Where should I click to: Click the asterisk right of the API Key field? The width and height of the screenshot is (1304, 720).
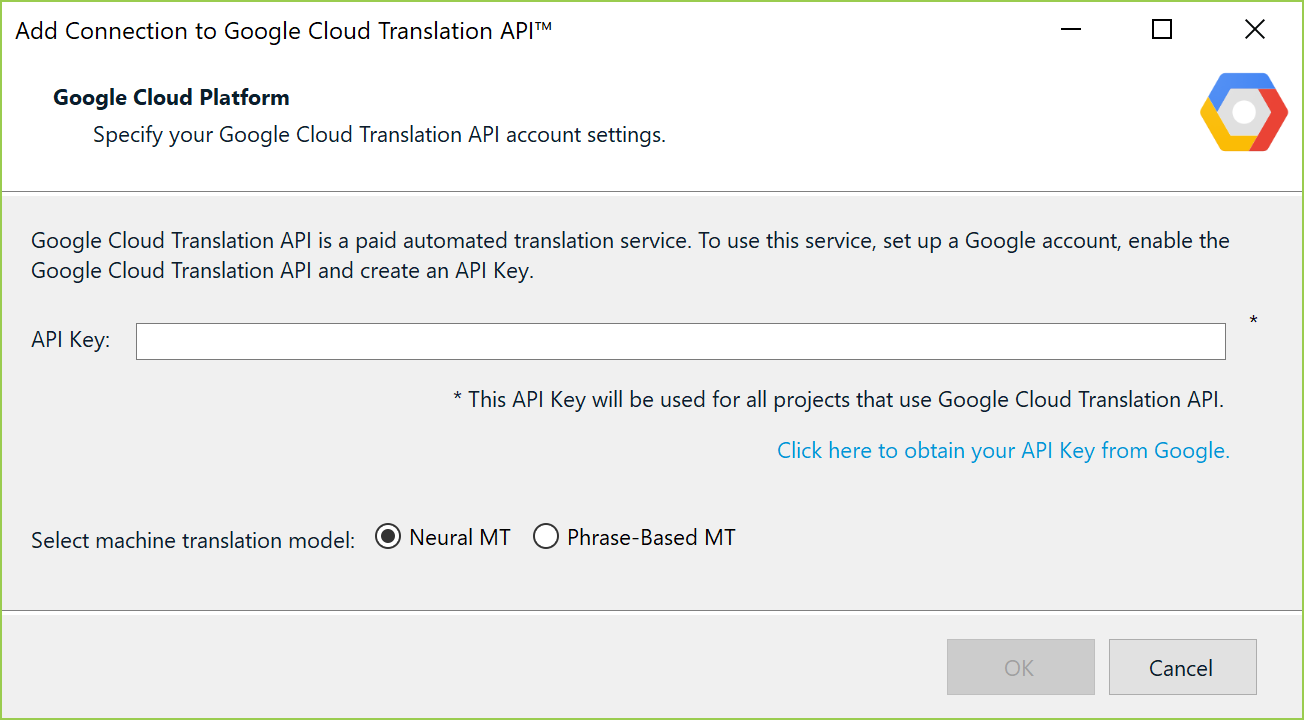(x=1253, y=321)
